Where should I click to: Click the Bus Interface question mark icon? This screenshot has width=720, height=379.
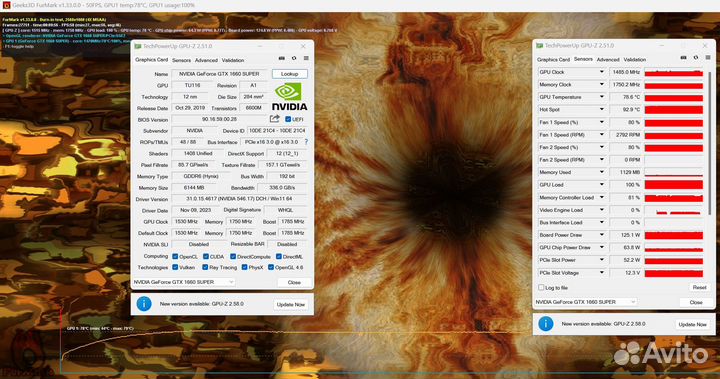(x=306, y=142)
